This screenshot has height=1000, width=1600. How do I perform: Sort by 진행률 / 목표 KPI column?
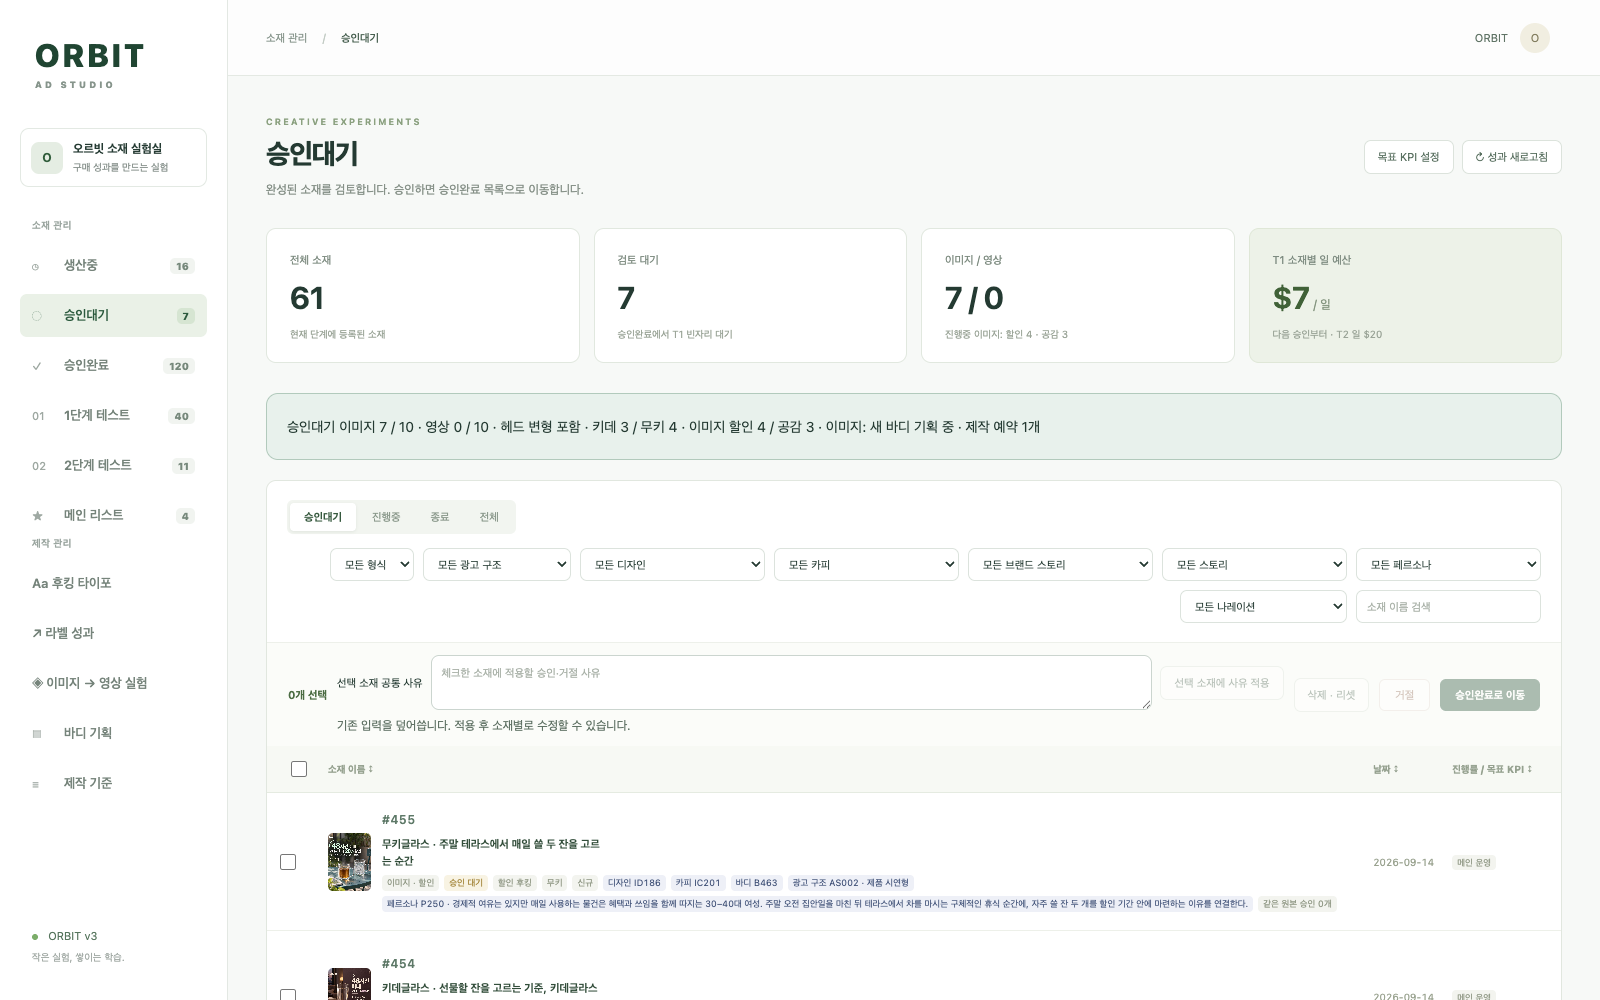point(1492,769)
